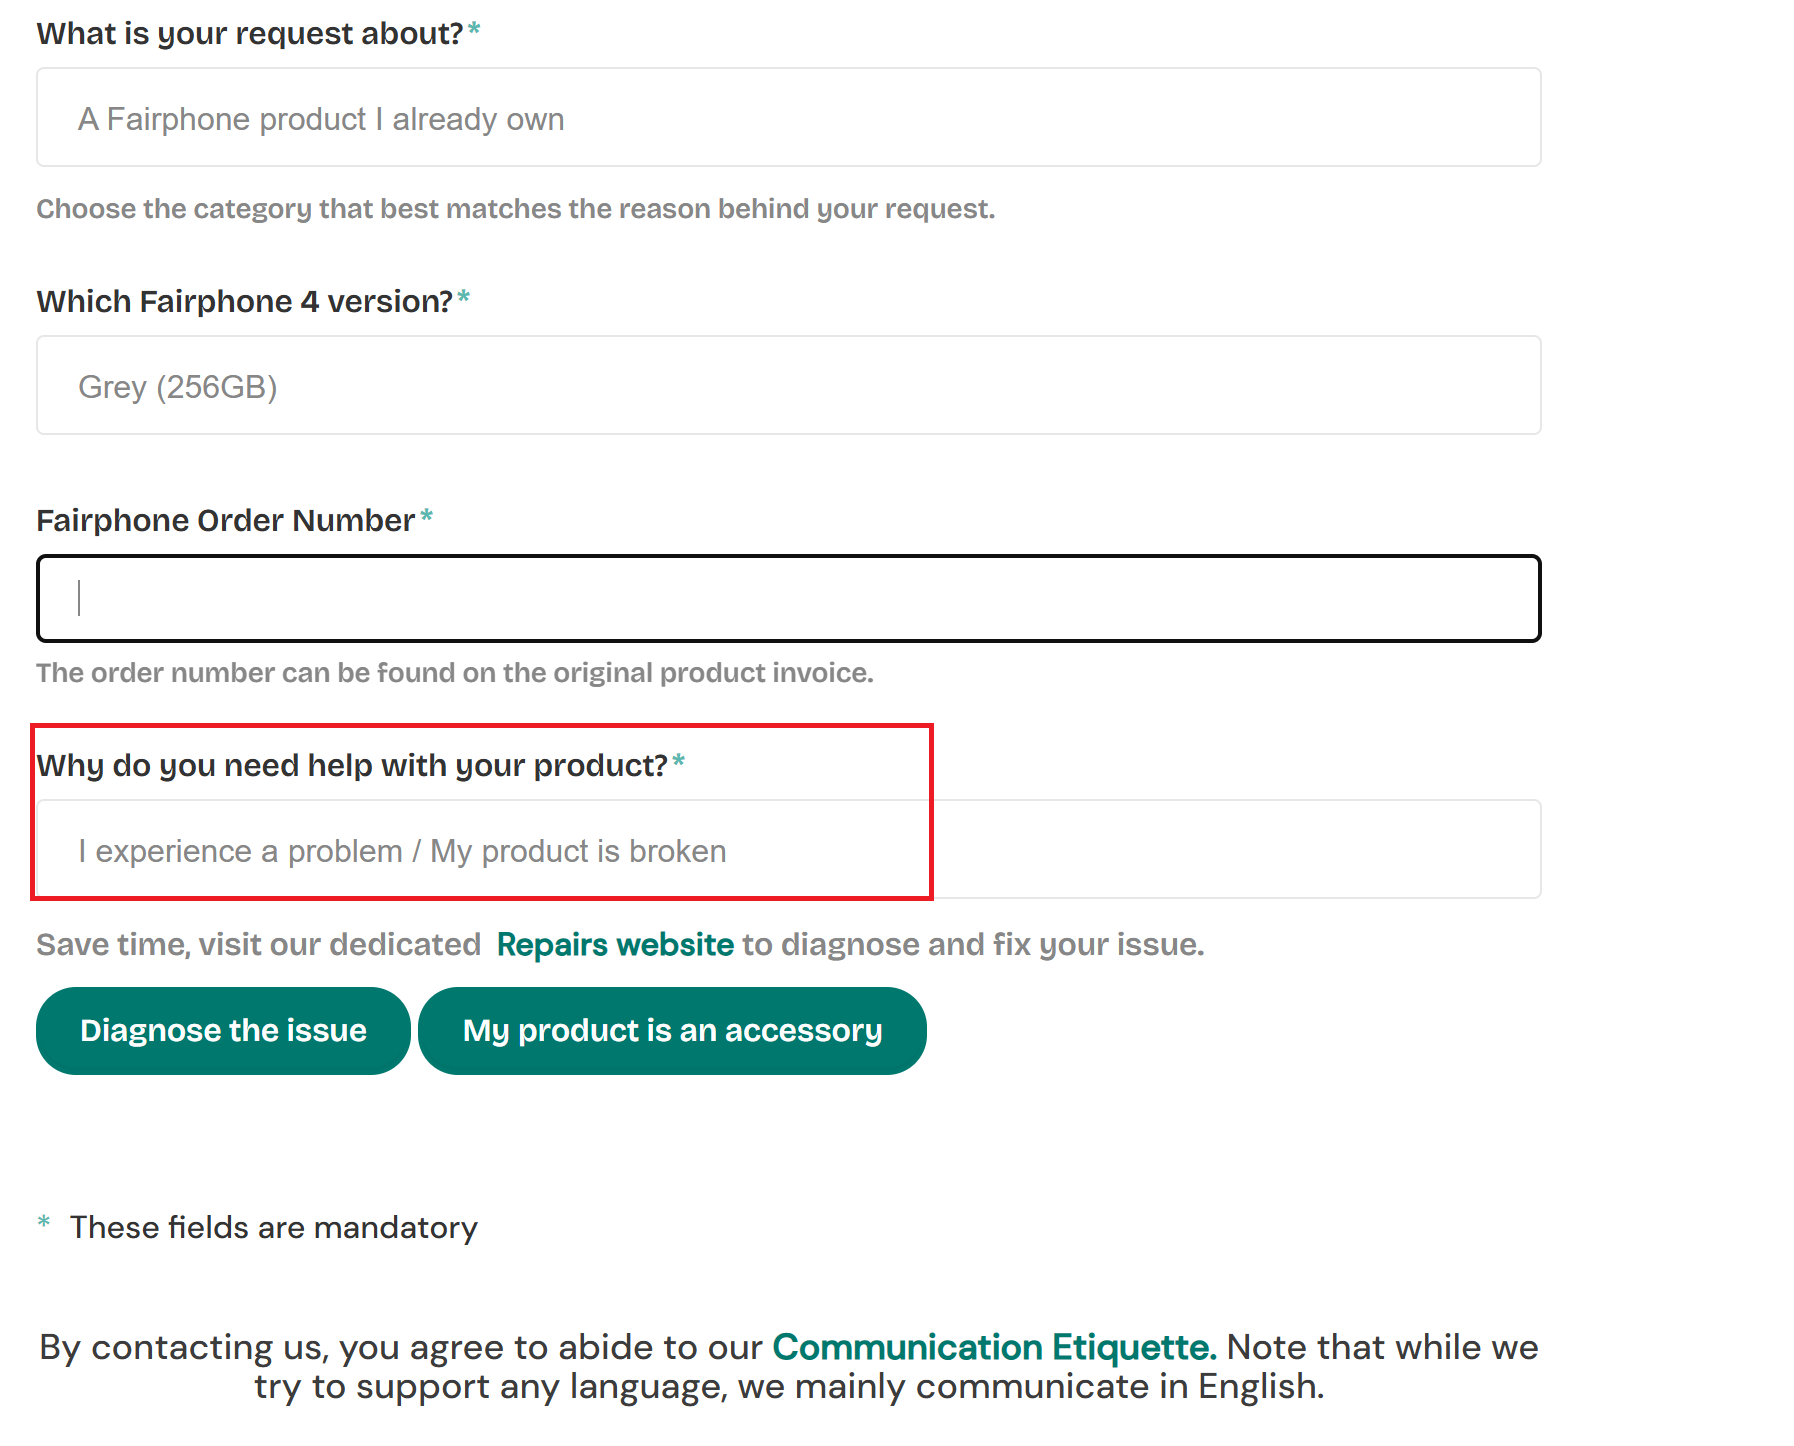Click the "Choose the category" helper text
Image resolution: width=1794 pixels, height=1446 pixels.
[516, 209]
